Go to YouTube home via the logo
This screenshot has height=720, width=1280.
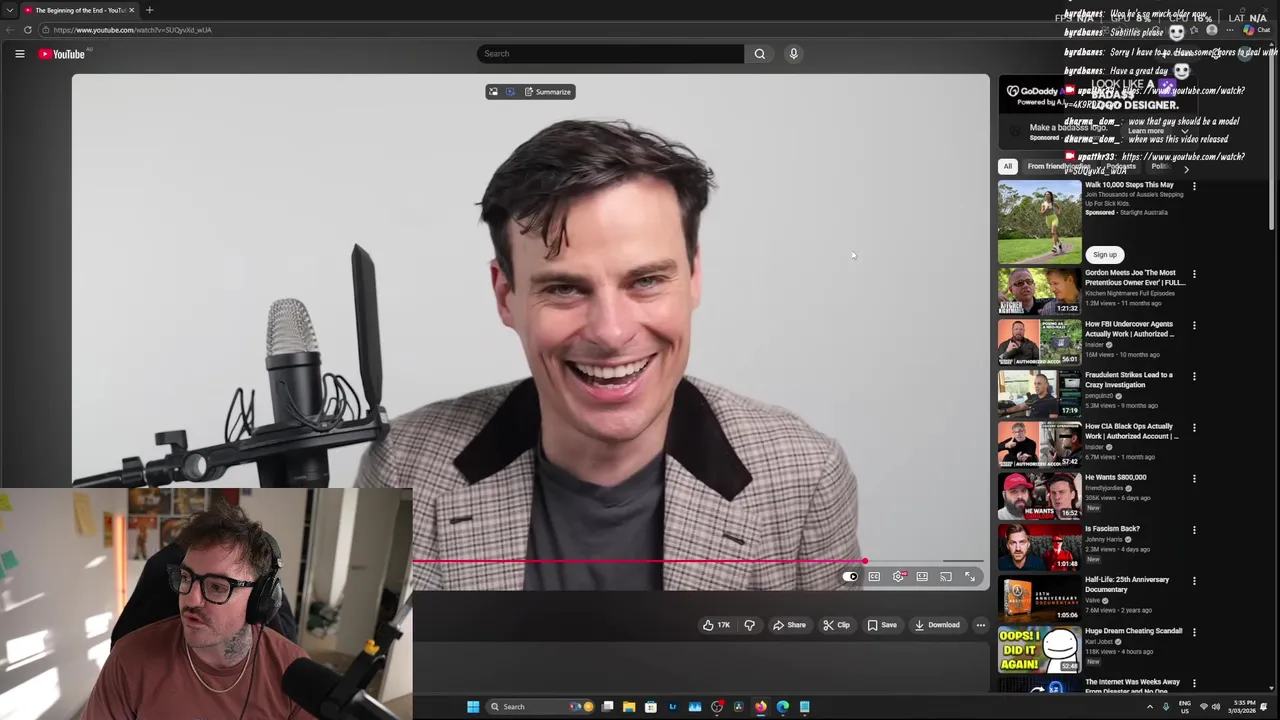pyautogui.click(x=62, y=54)
